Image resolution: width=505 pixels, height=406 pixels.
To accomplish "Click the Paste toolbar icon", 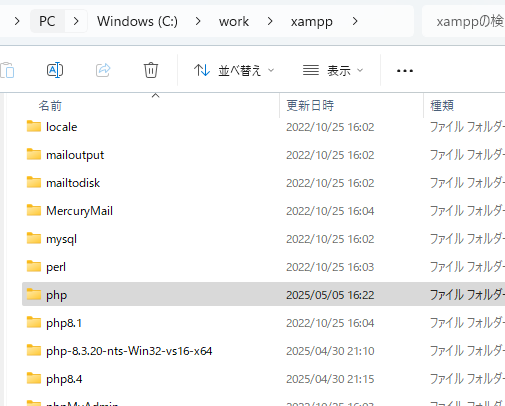I will pyautogui.click(x=7, y=70).
